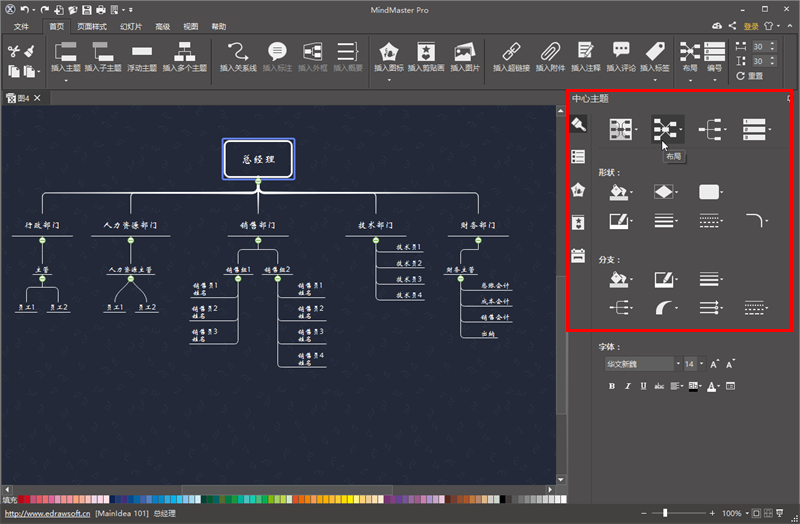This screenshot has width=800, height=524.
Task: Click the 插入外框 boundary icon
Action: click(x=312, y=52)
